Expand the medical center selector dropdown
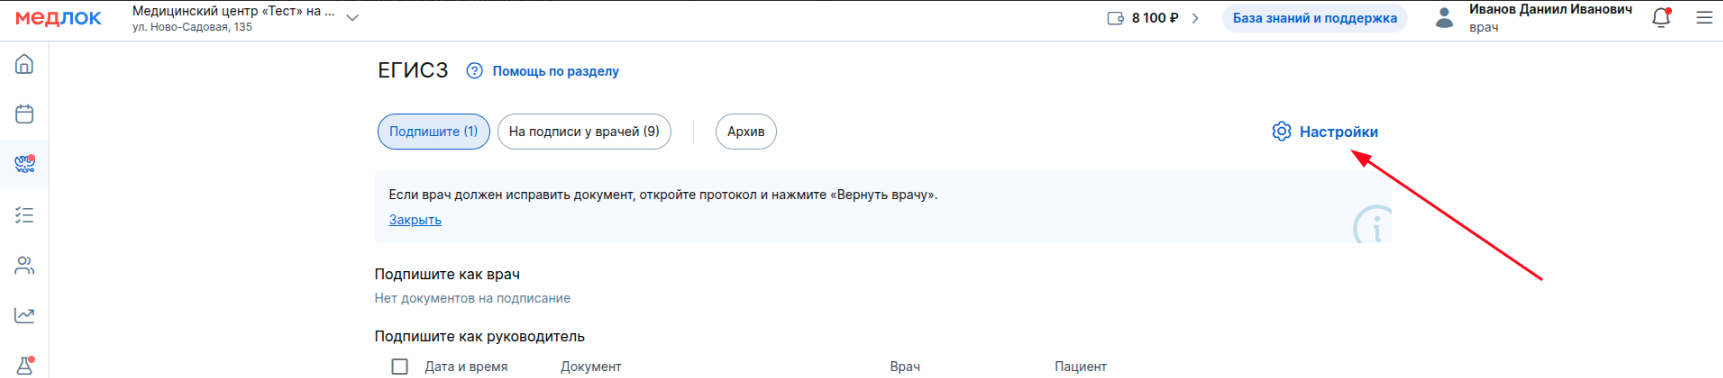1723x378 pixels. pyautogui.click(x=352, y=18)
